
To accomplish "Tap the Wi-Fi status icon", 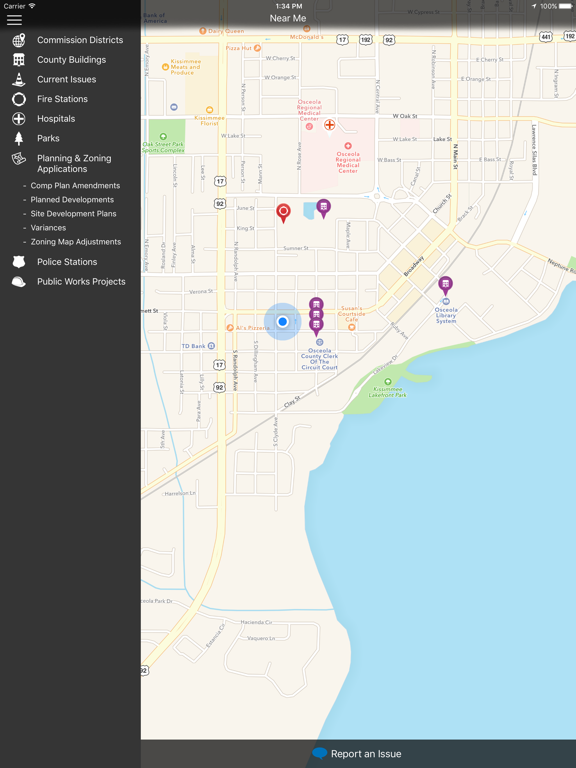I will pos(32,6).
